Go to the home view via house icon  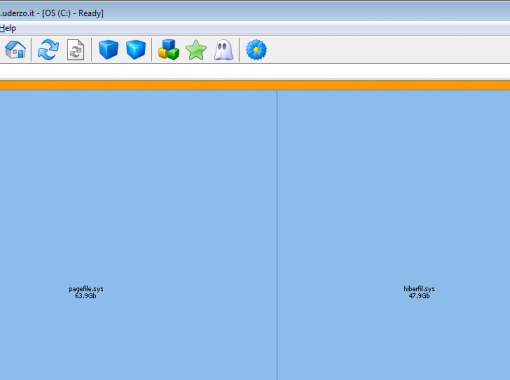(15, 50)
